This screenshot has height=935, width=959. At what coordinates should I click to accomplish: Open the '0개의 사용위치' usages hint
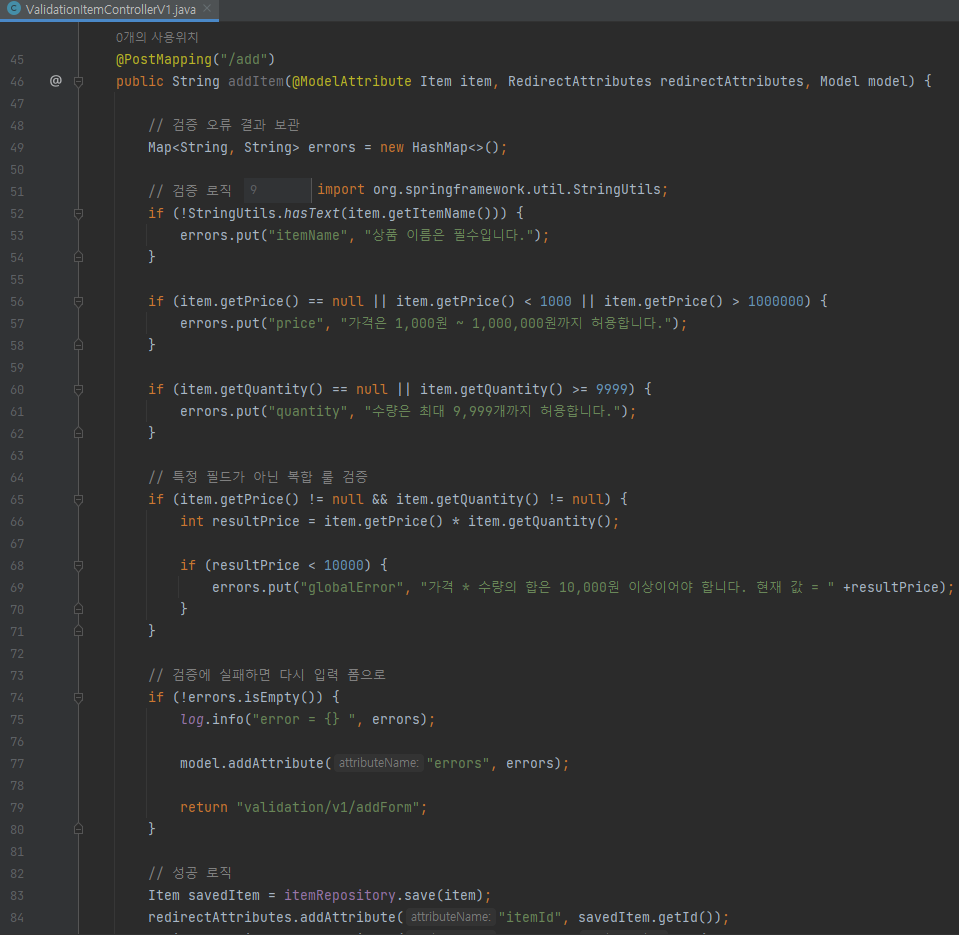click(157, 37)
